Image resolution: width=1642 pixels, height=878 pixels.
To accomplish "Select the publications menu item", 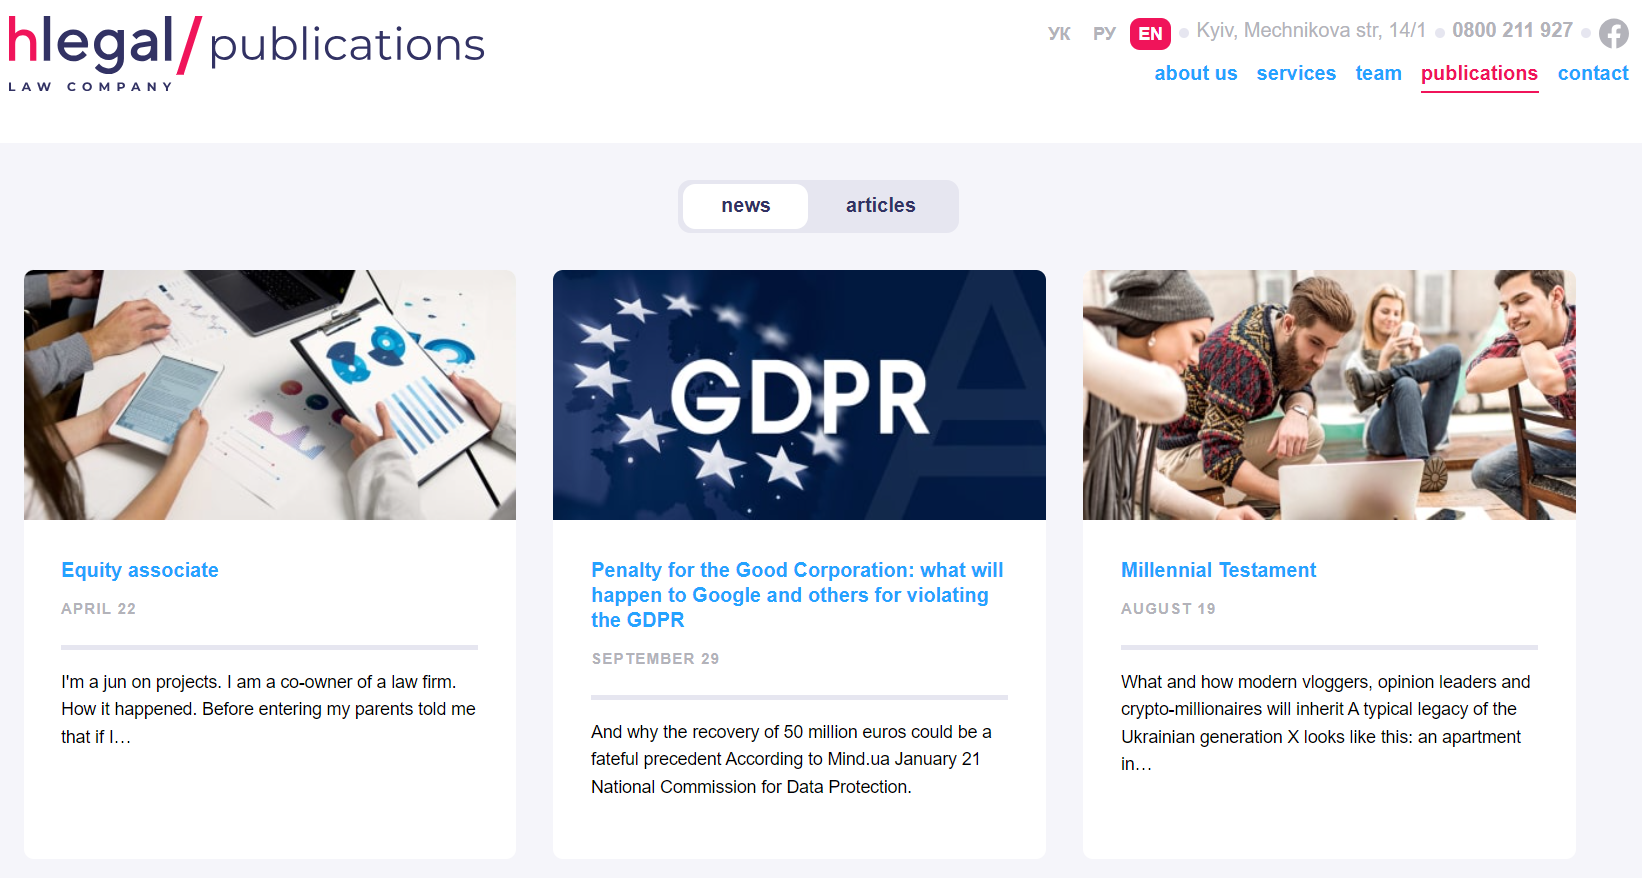I will (1479, 73).
